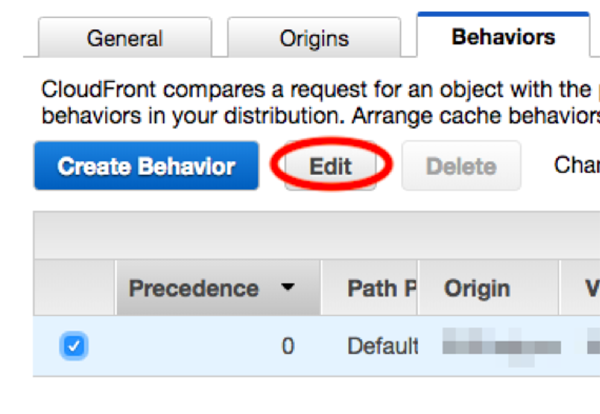Click the grey bar above column headers
This screenshot has width=600, height=414.
tap(316, 236)
